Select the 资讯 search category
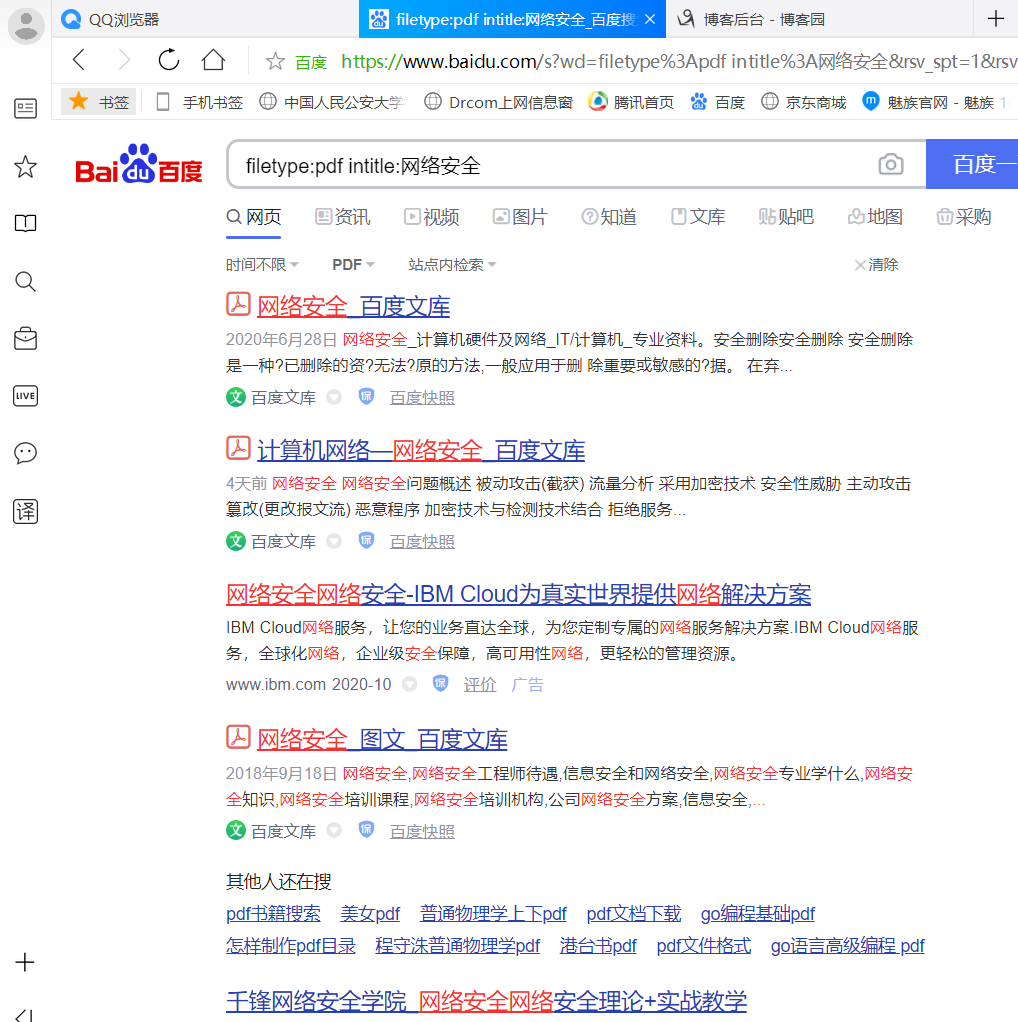Screen dimensions: 1018x1022 click(x=343, y=216)
